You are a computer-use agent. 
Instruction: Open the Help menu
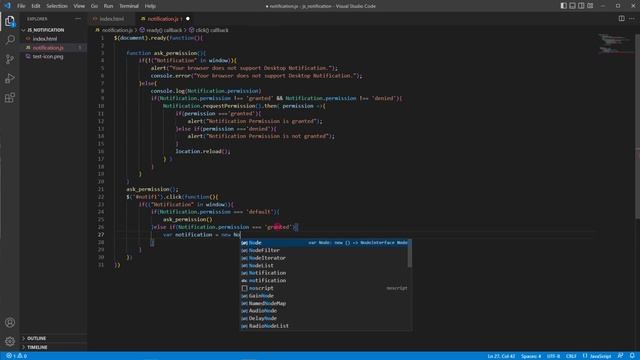150,6
